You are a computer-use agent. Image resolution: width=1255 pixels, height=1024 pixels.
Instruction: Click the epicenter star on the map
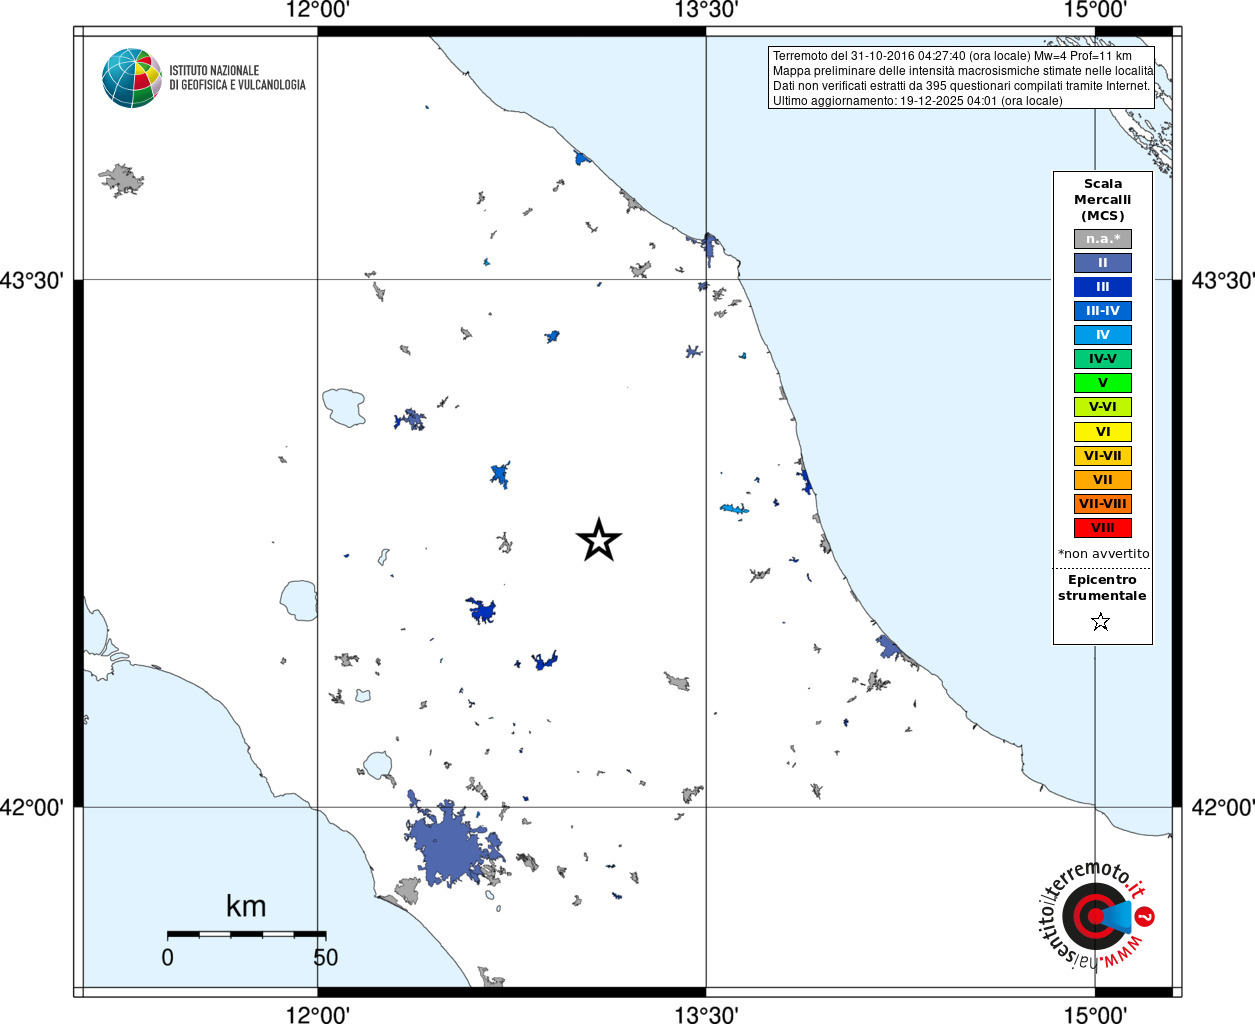click(599, 540)
